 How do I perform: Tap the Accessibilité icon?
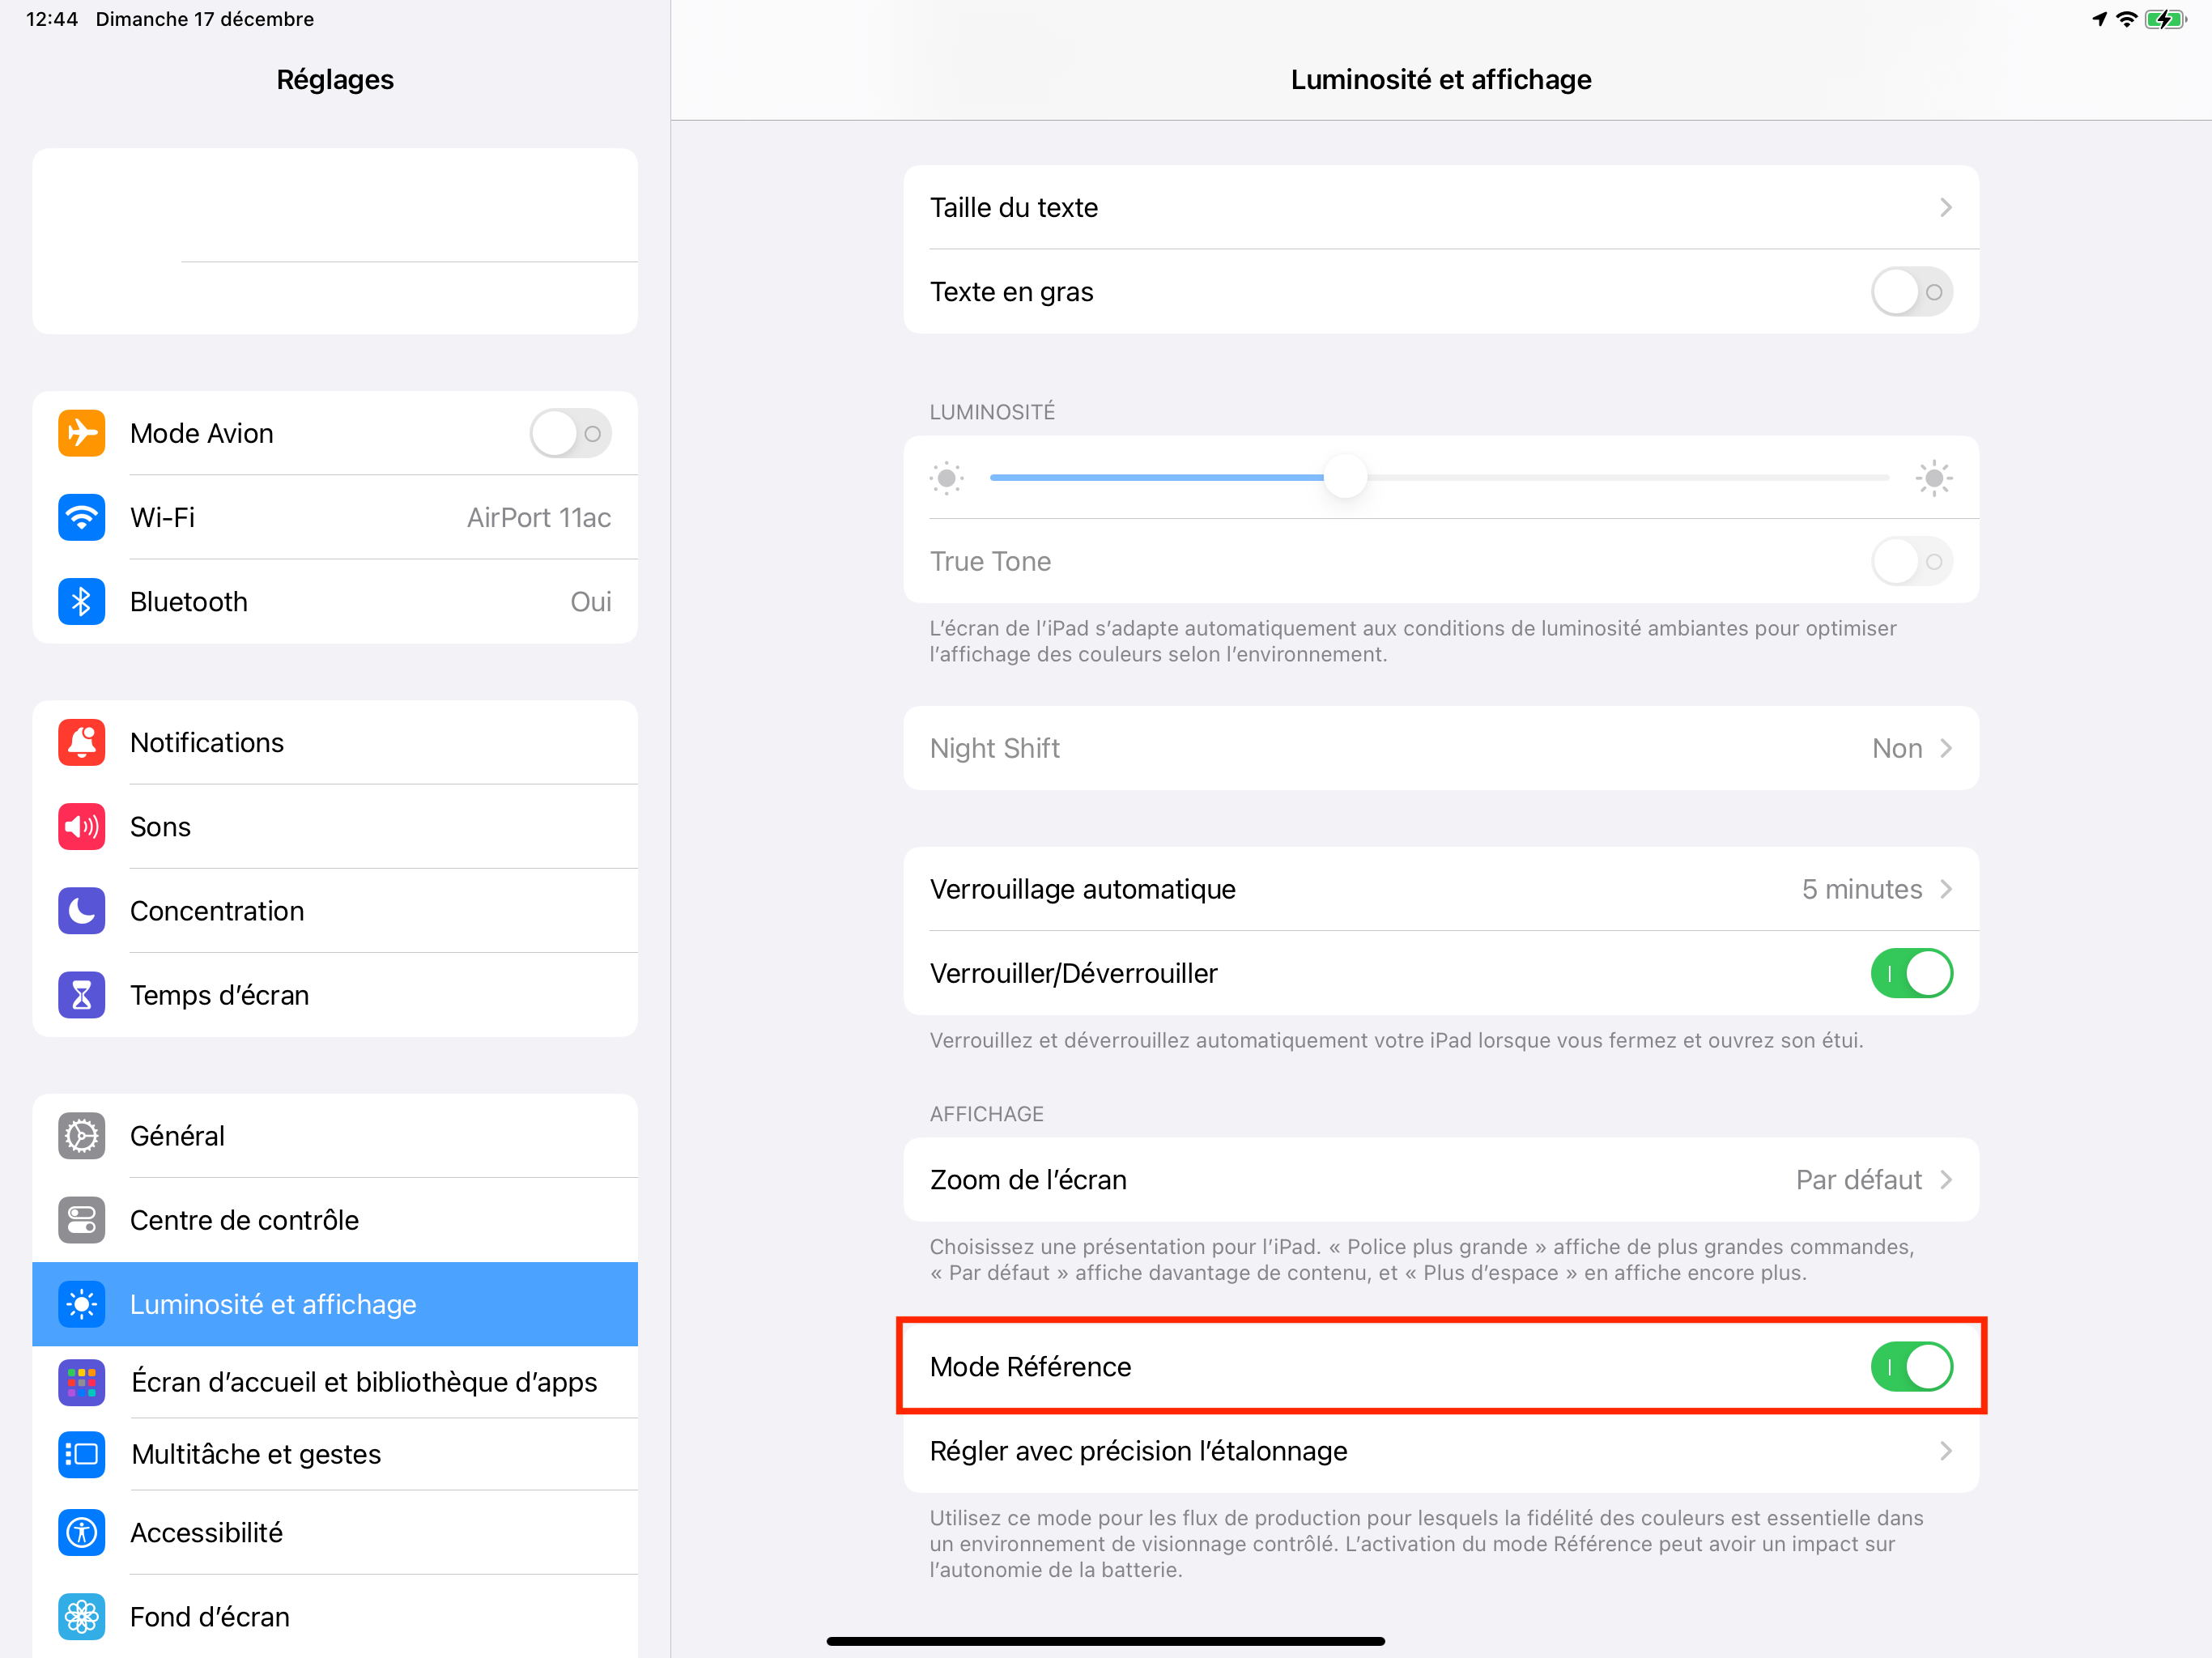[81, 1532]
